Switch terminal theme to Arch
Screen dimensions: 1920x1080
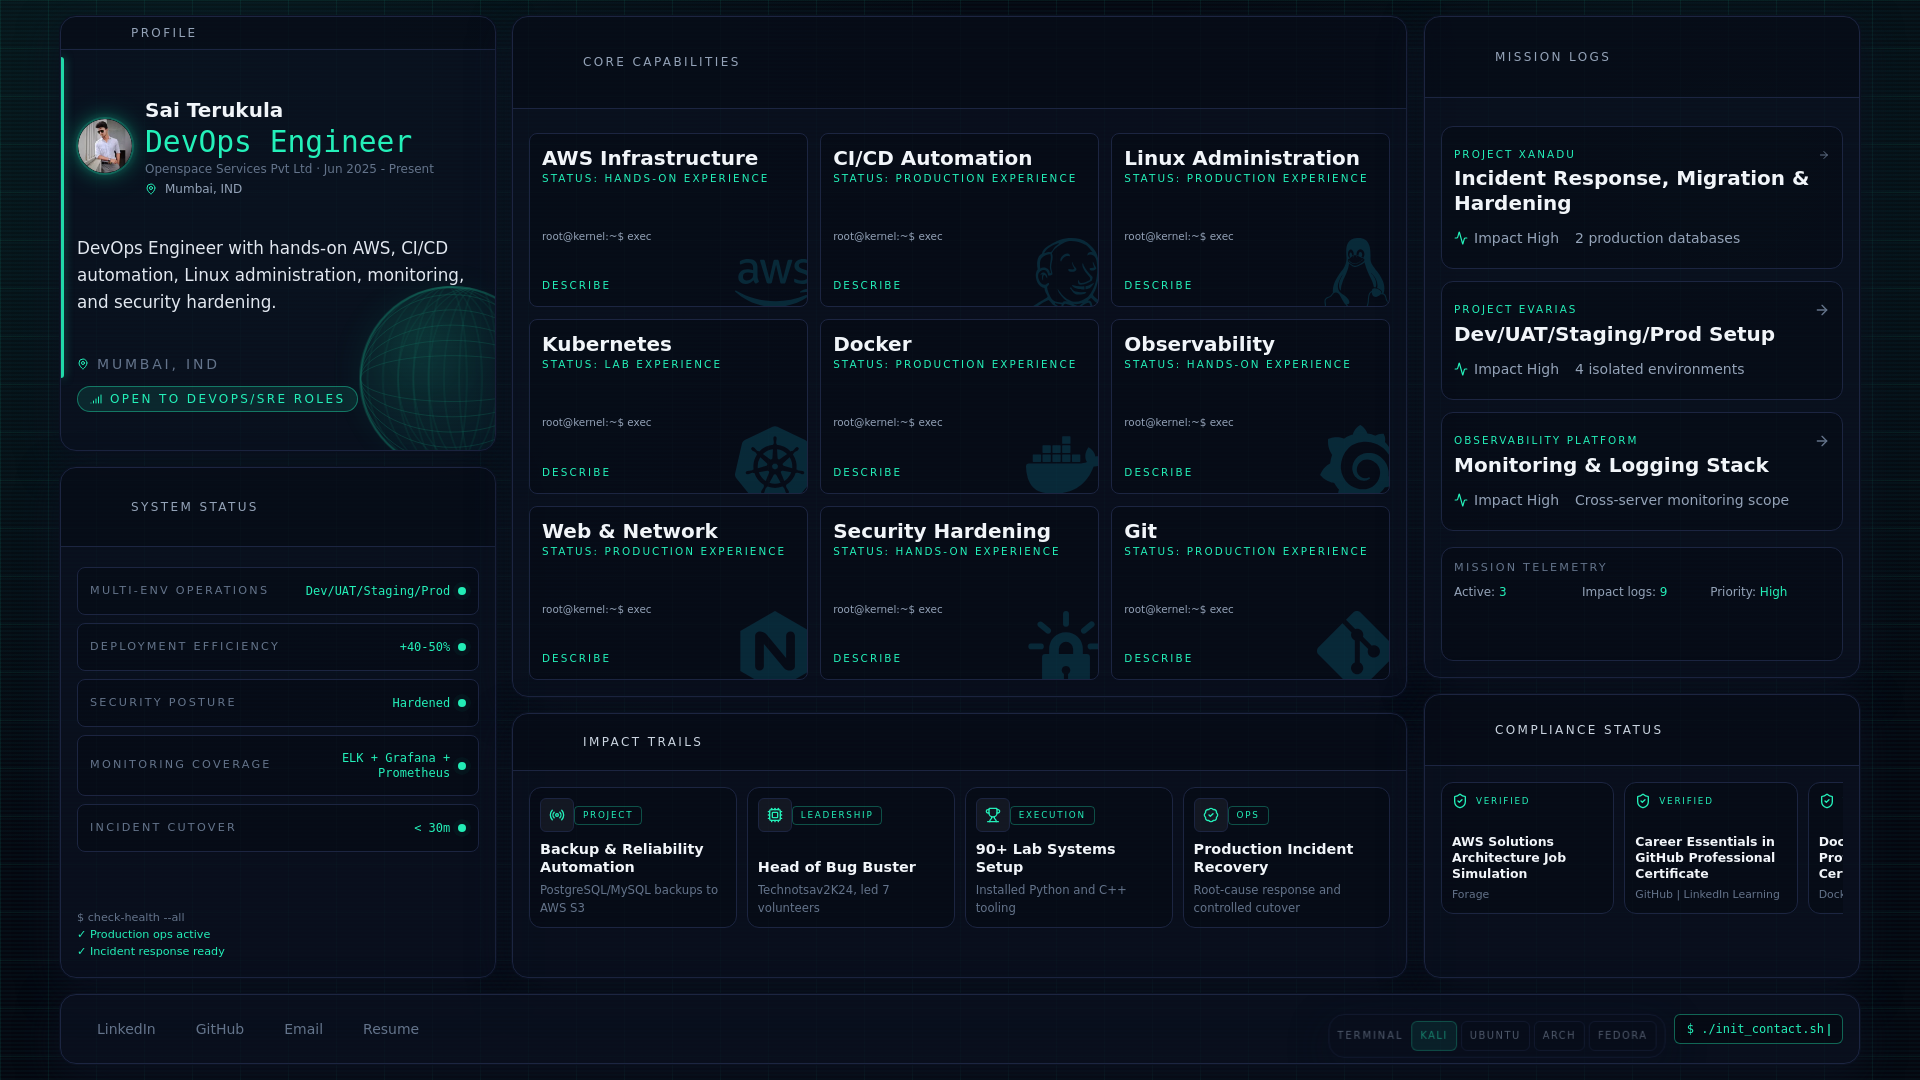coord(1559,1036)
